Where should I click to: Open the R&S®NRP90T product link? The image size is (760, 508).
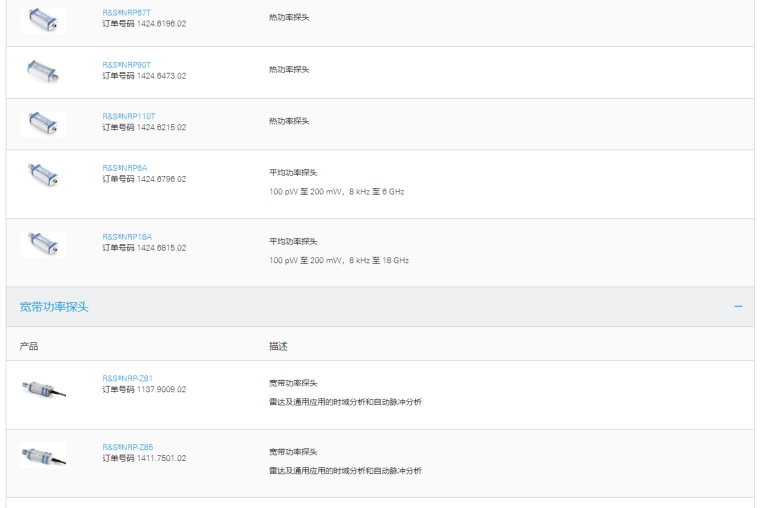click(126, 64)
